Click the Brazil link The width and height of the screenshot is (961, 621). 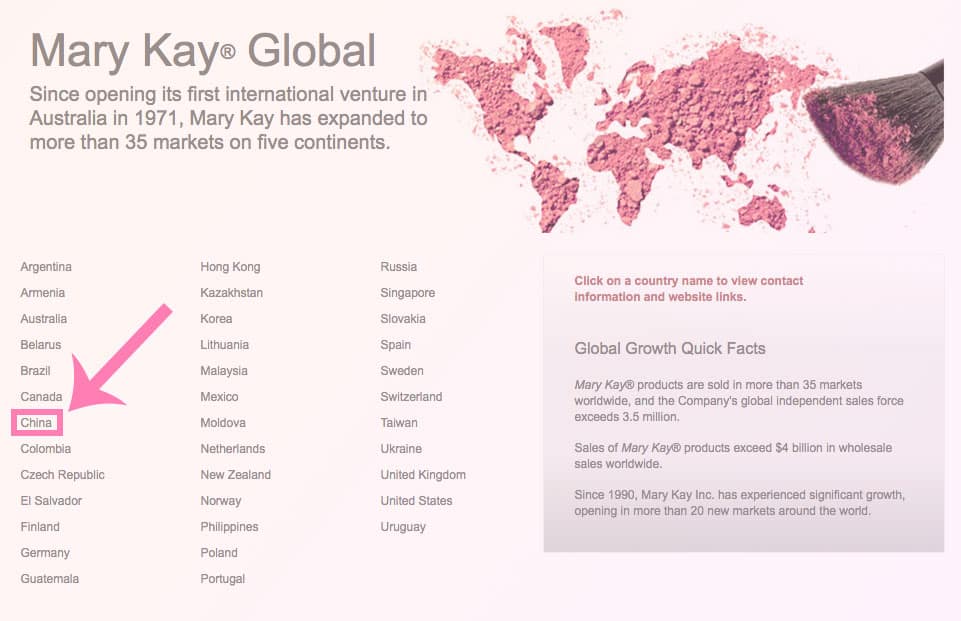point(35,371)
